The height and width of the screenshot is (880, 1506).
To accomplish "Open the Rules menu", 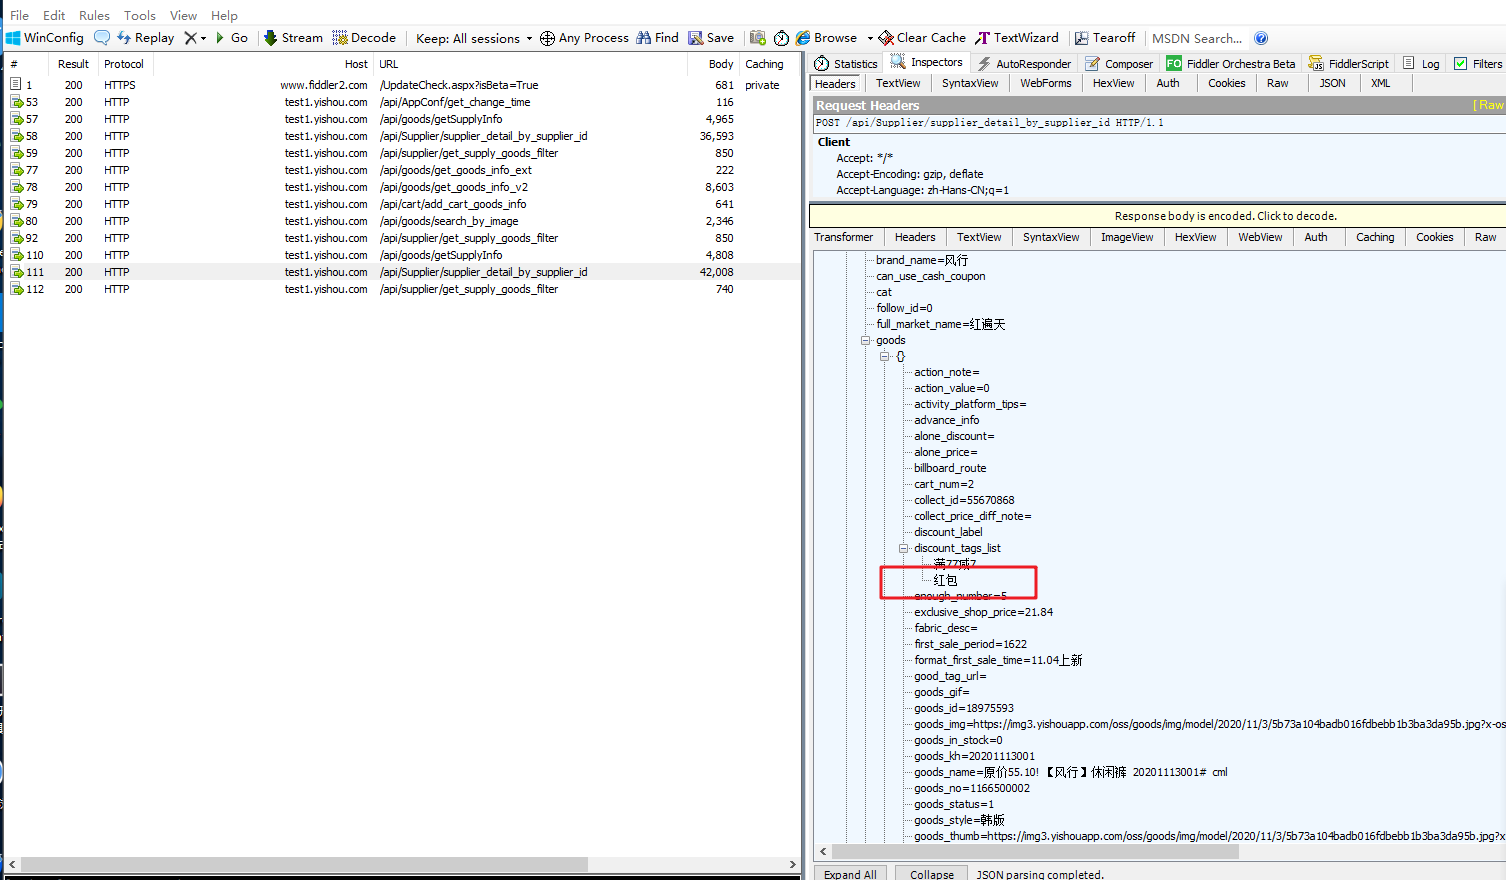I will (94, 15).
